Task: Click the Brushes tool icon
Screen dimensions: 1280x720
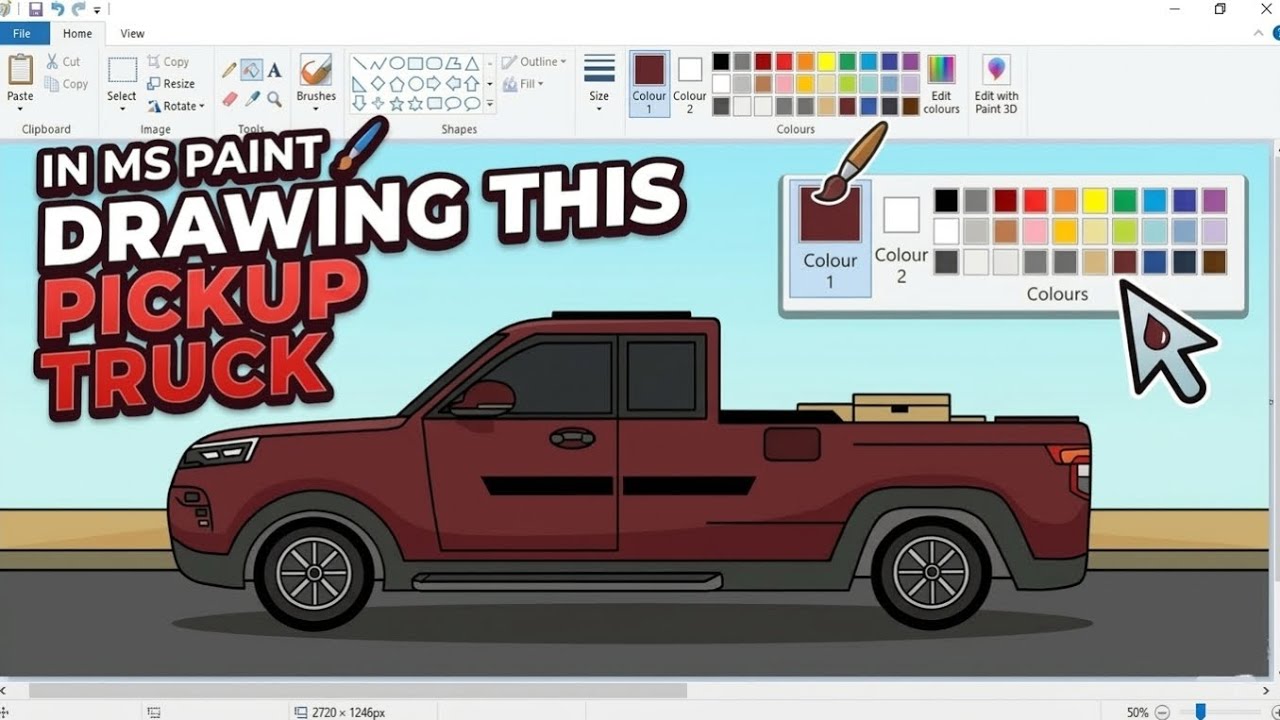Action: coord(316,71)
